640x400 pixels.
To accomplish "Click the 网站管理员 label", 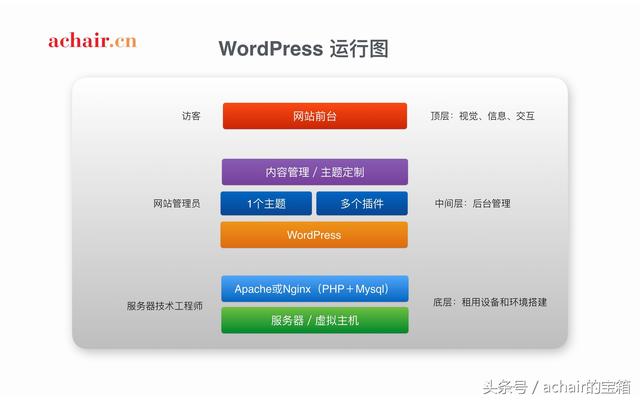I will pyautogui.click(x=177, y=203).
